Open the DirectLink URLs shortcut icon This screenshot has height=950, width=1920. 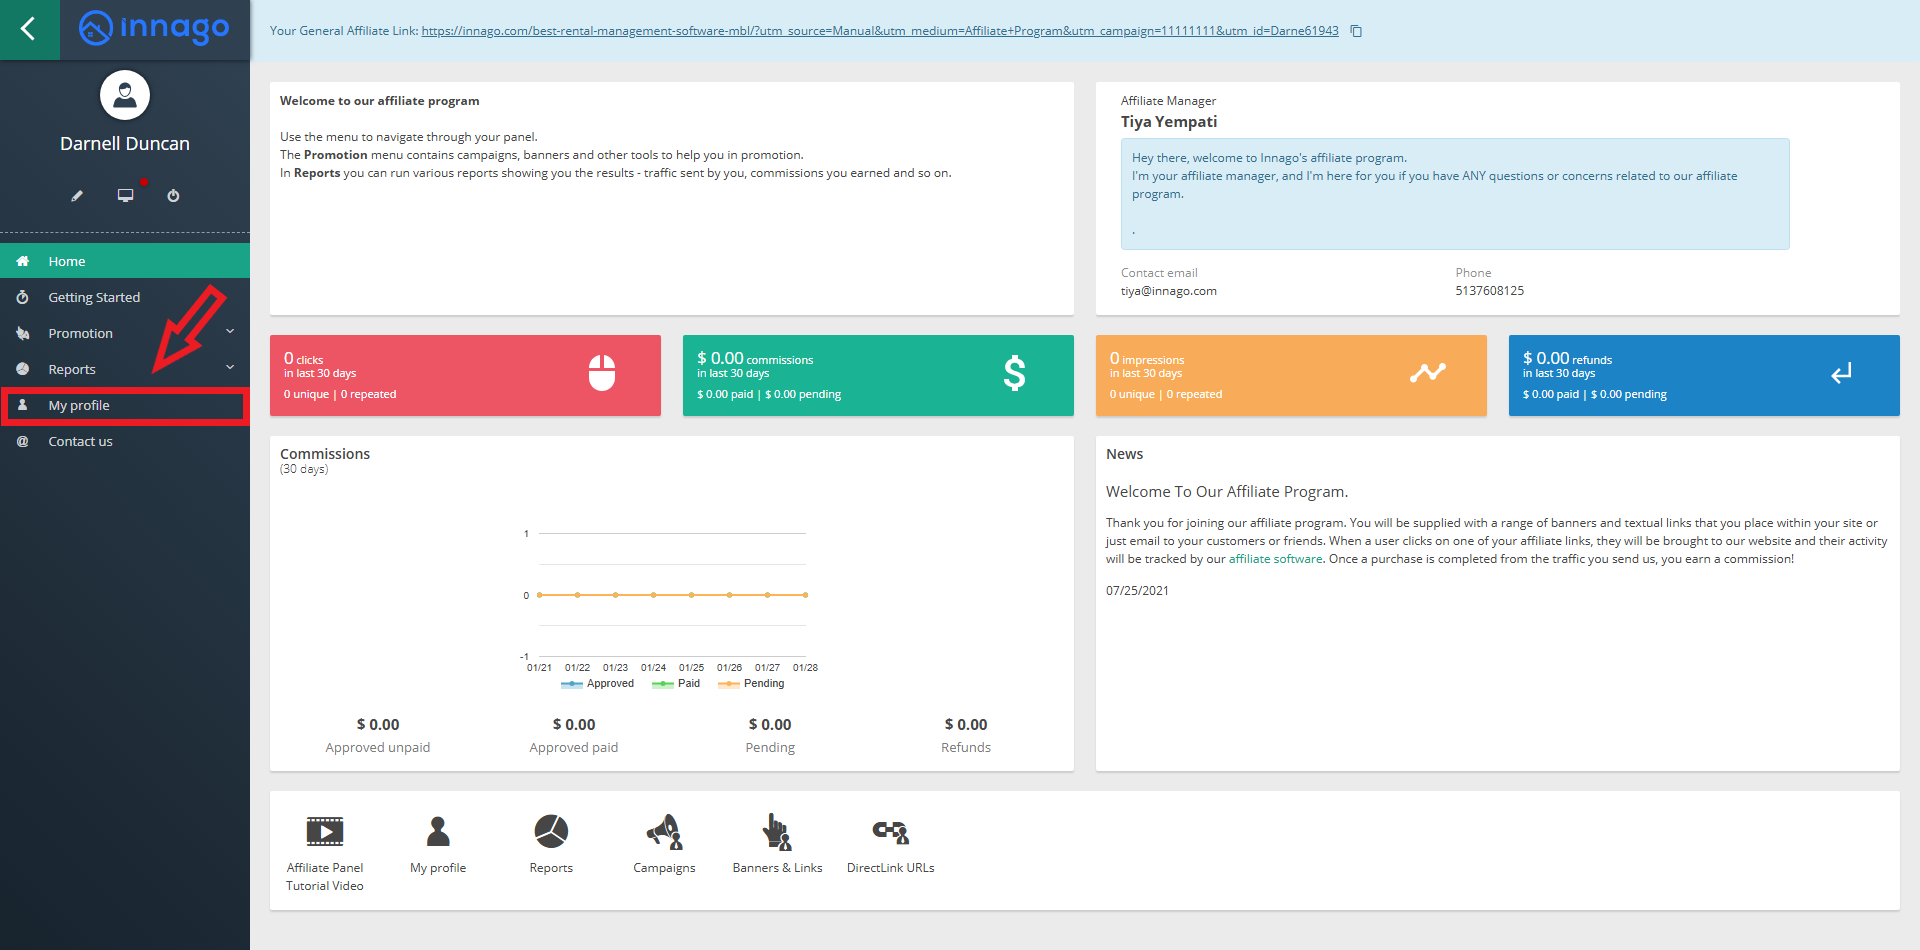890,832
